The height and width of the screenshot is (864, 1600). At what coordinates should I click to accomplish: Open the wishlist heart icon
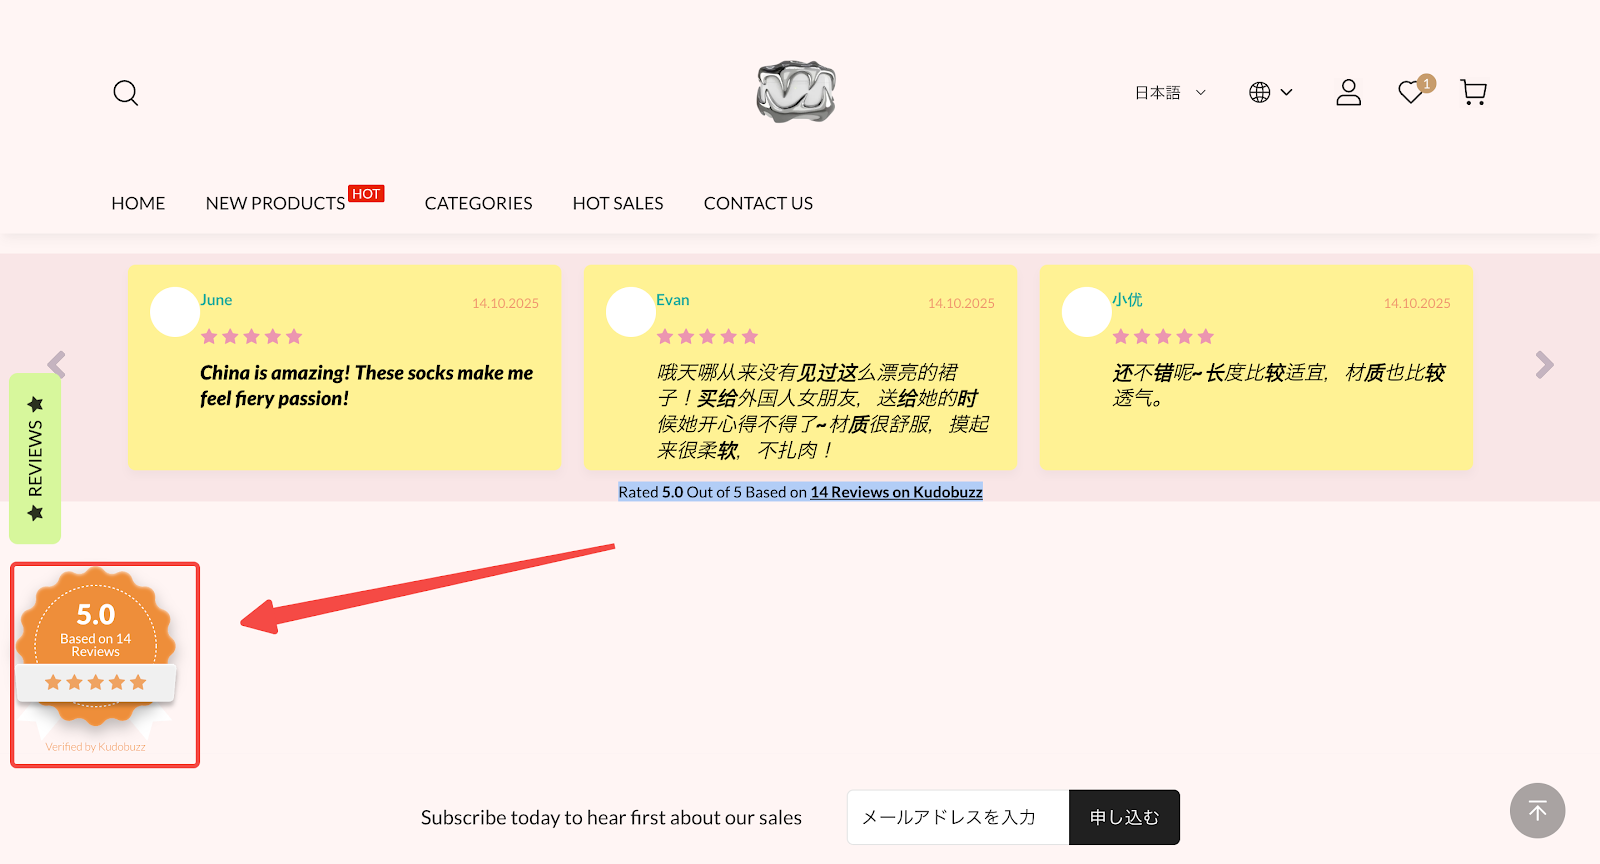[x=1411, y=93]
